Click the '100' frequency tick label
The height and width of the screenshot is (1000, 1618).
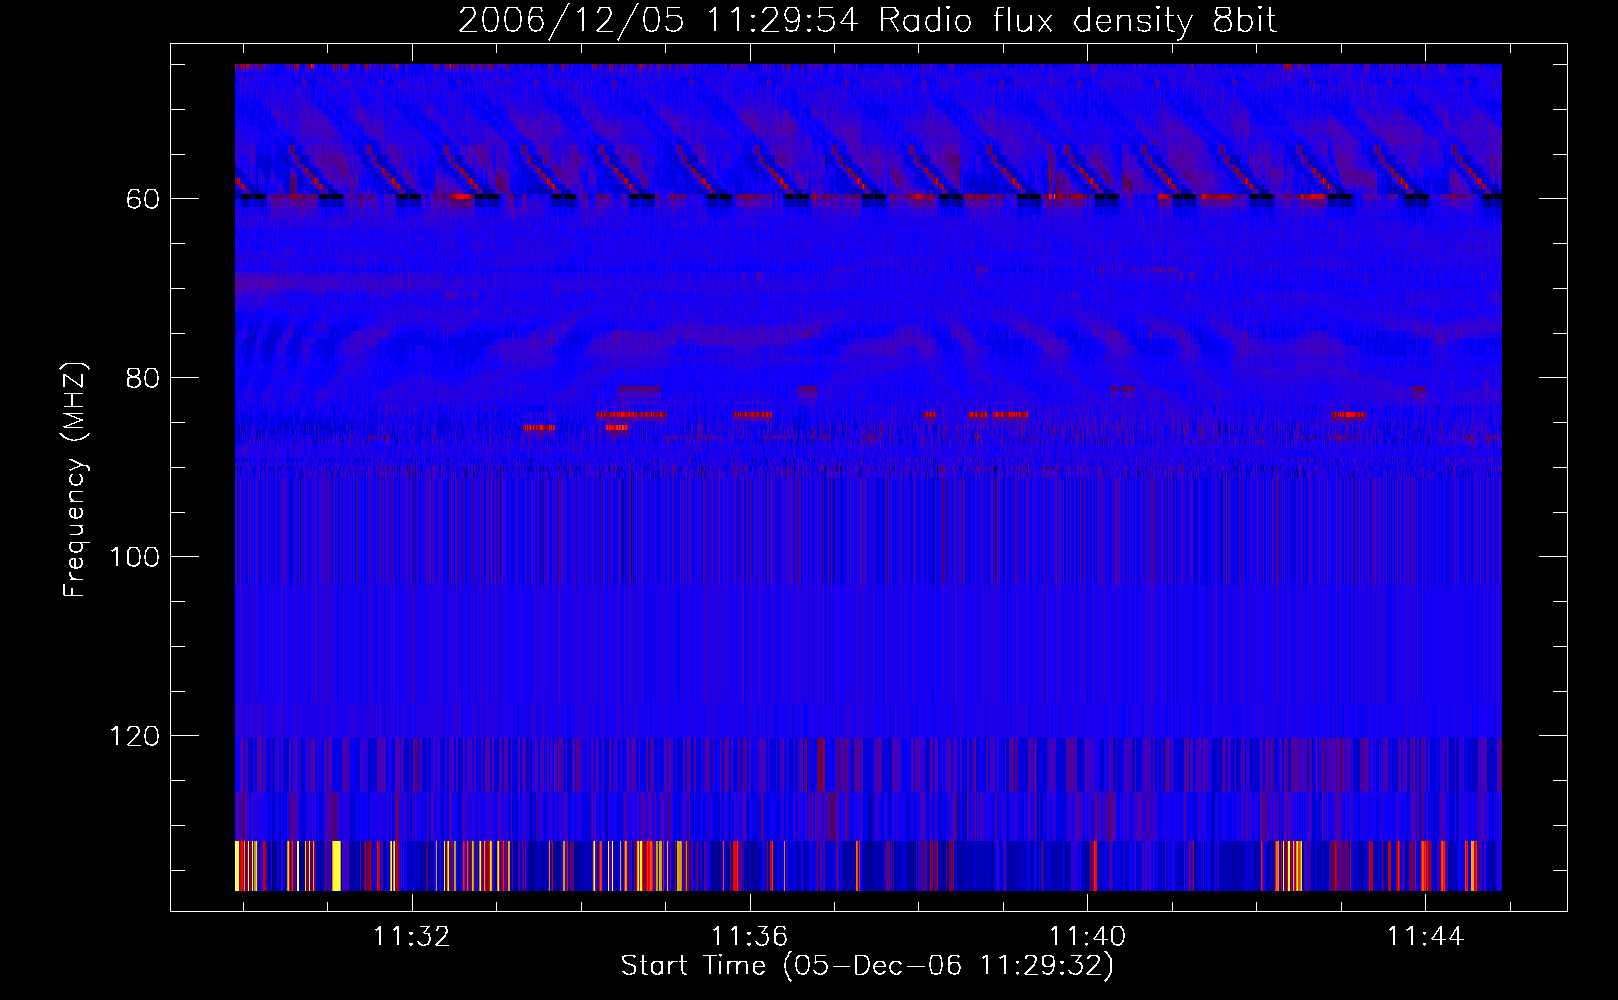[135, 558]
